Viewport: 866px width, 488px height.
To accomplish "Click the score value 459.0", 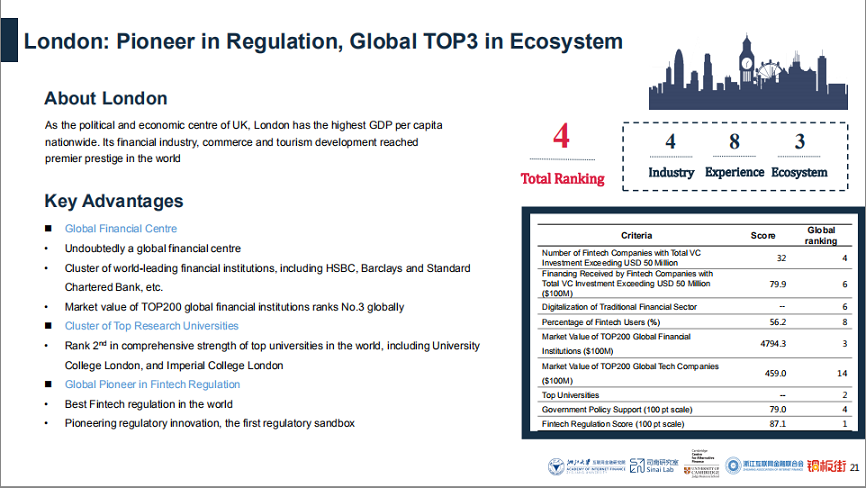I will click(775, 373).
